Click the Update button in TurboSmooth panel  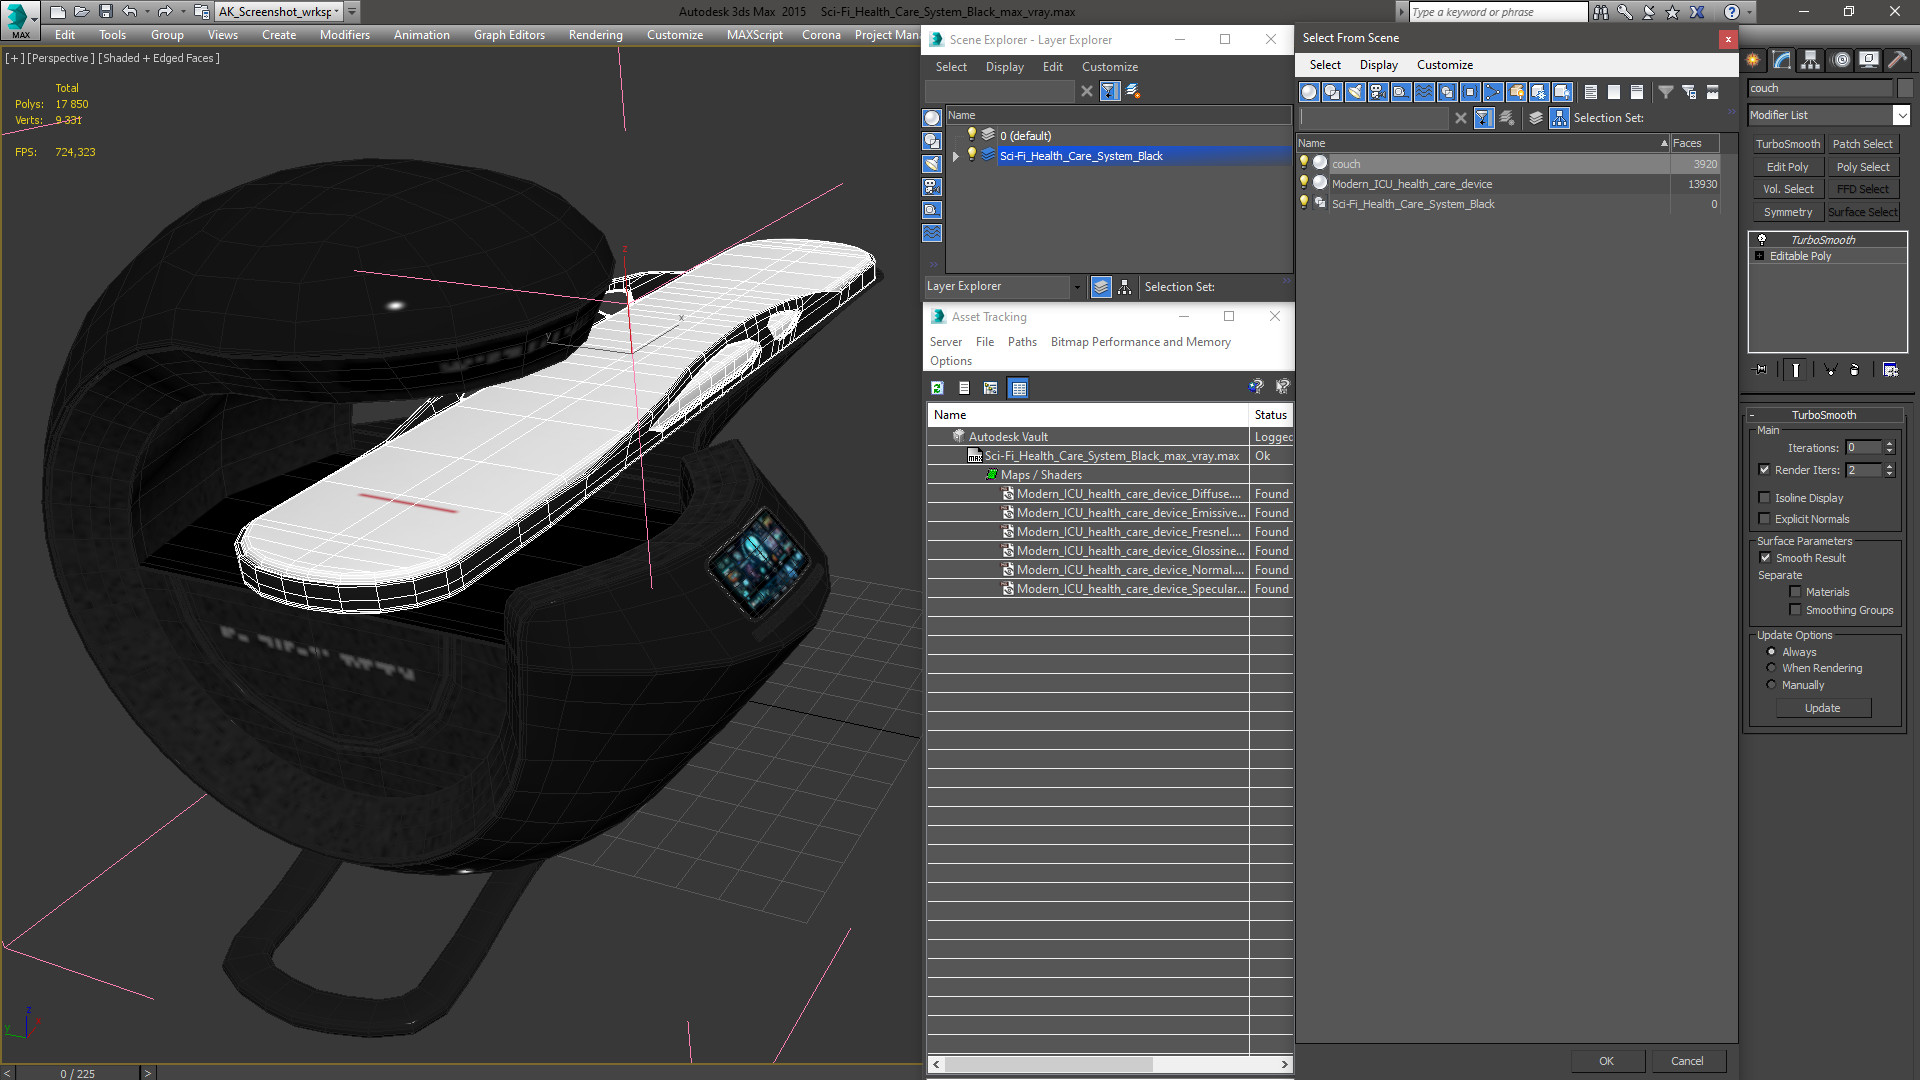[1822, 708]
